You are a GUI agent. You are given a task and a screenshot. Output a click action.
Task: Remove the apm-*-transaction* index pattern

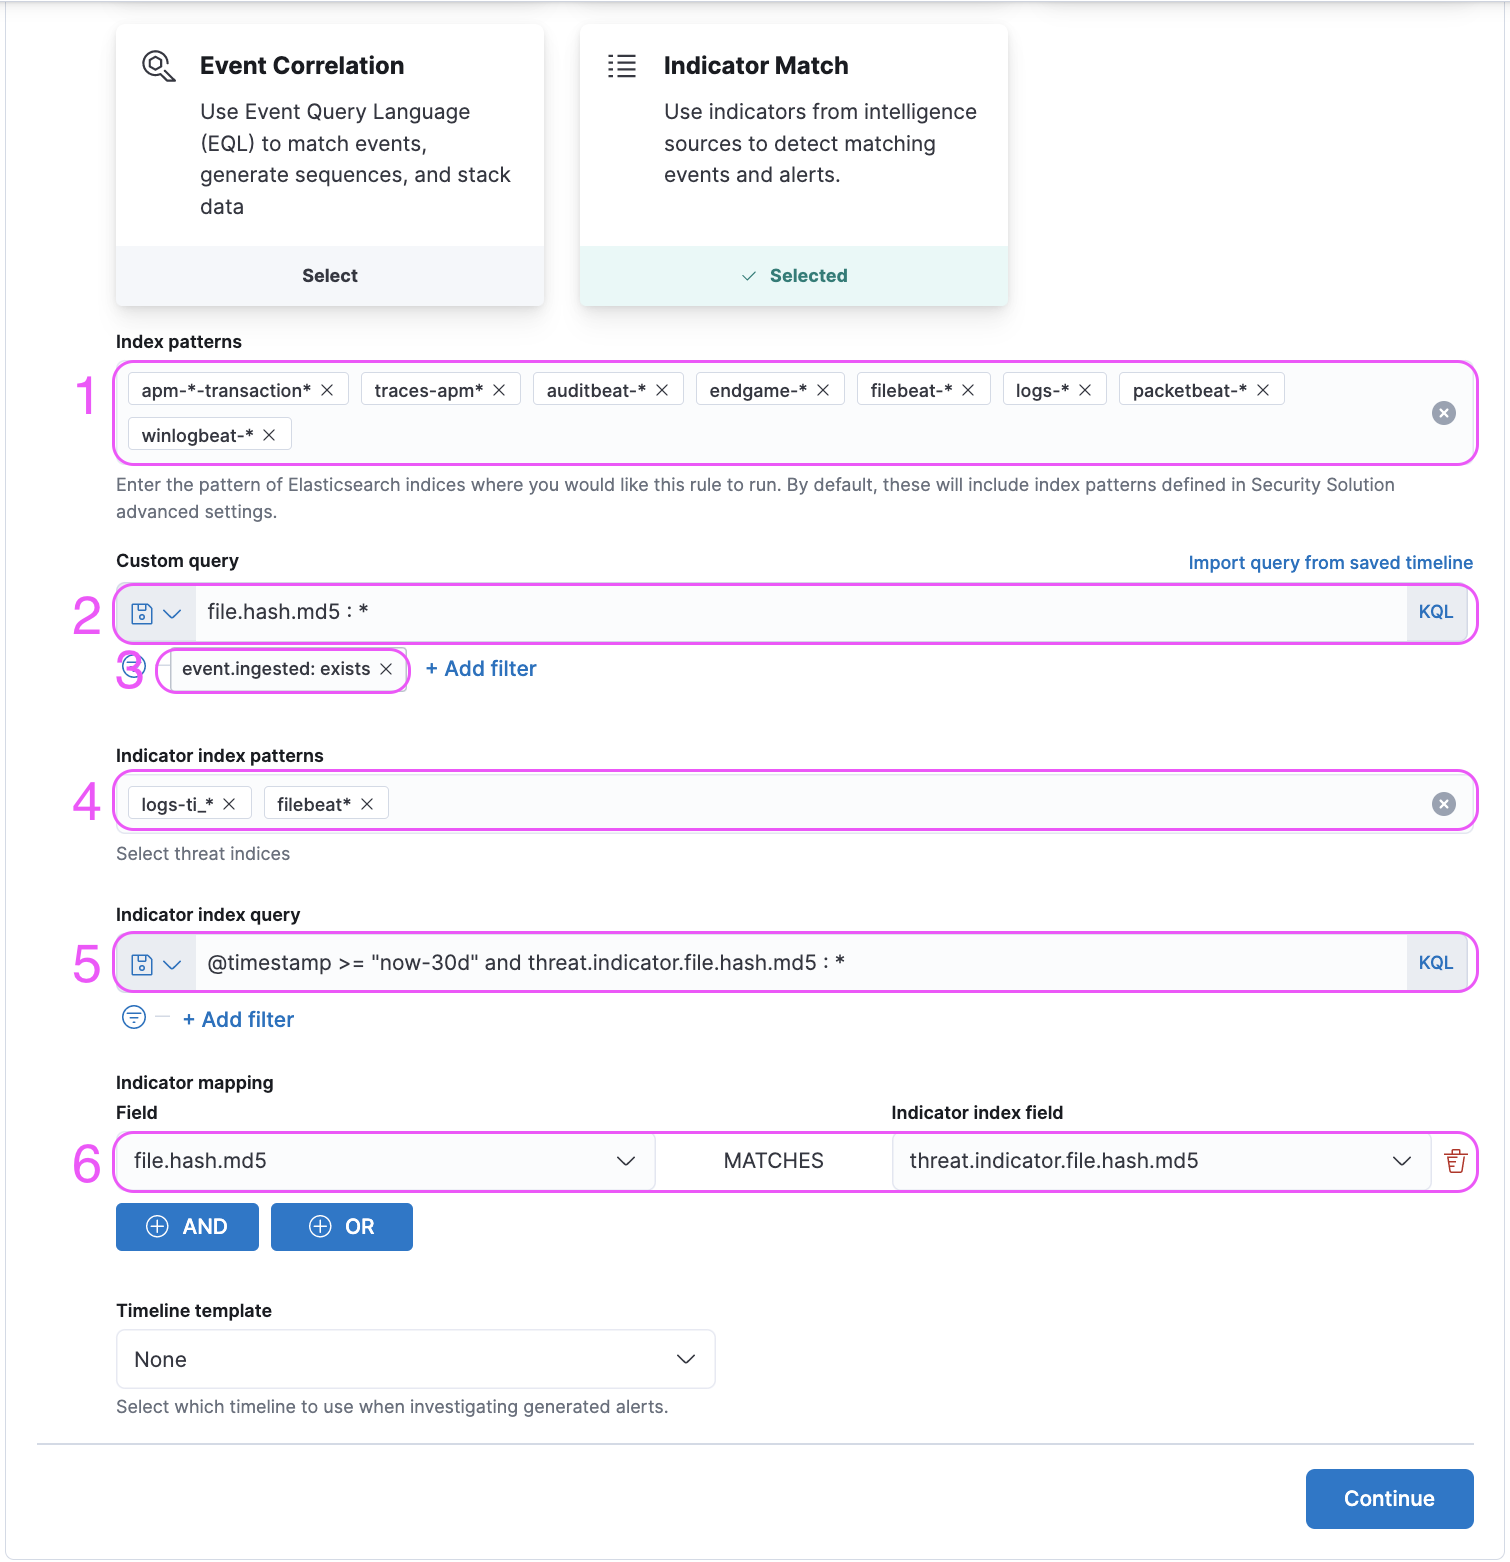(327, 390)
